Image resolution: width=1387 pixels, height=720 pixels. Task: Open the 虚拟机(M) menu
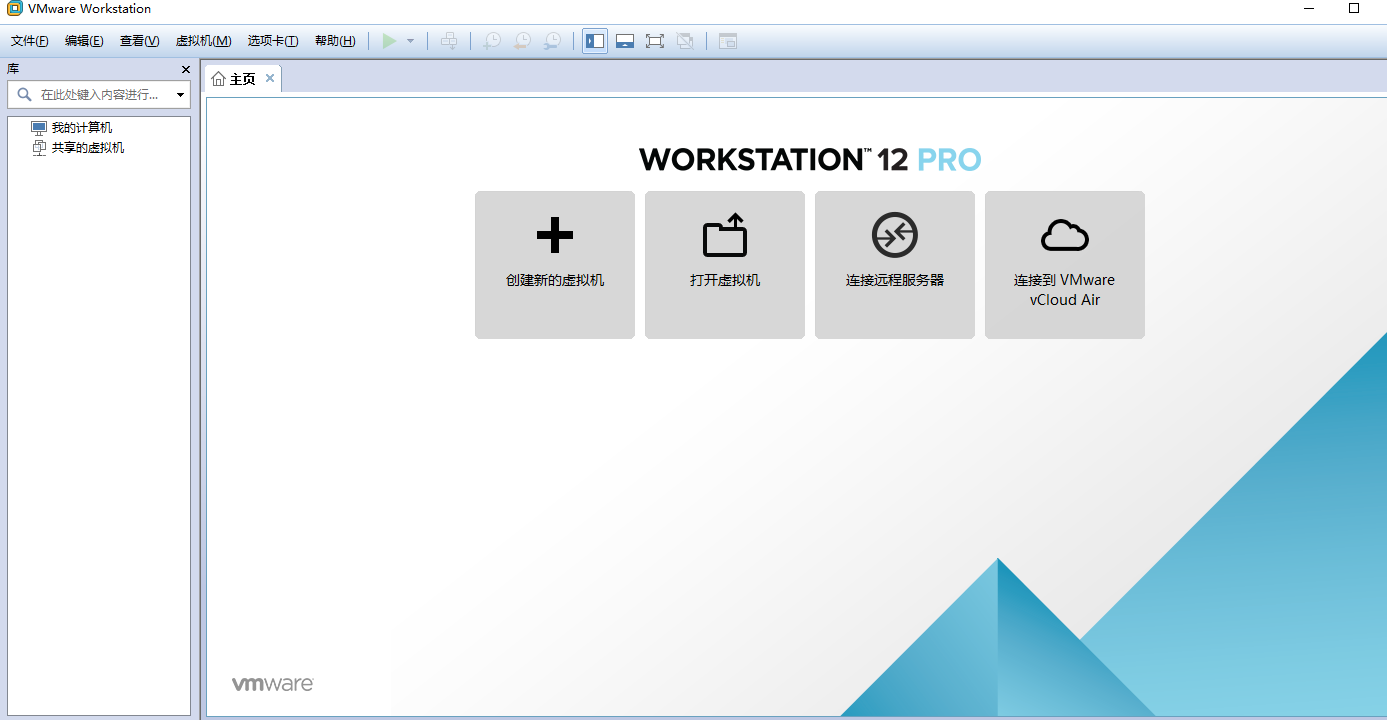[x=203, y=41]
